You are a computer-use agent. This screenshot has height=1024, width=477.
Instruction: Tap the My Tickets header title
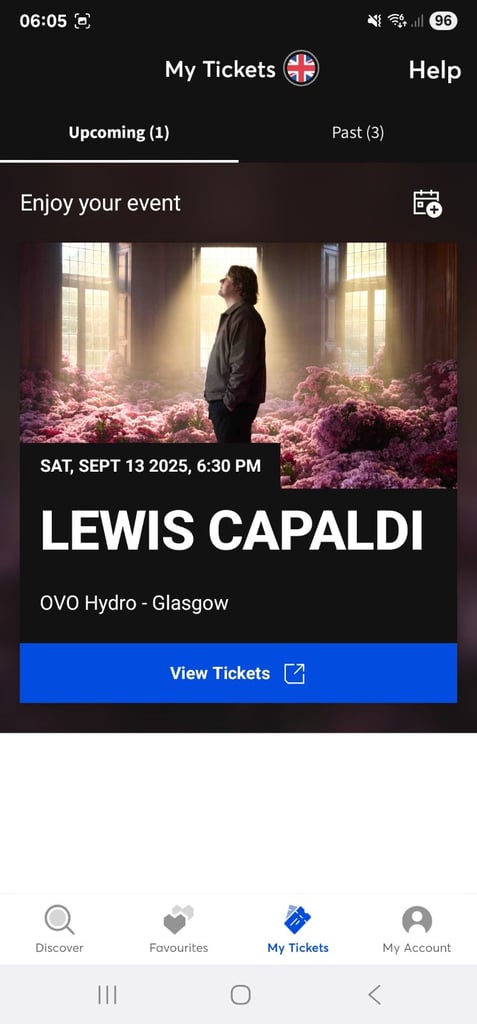[x=220, y=70]
